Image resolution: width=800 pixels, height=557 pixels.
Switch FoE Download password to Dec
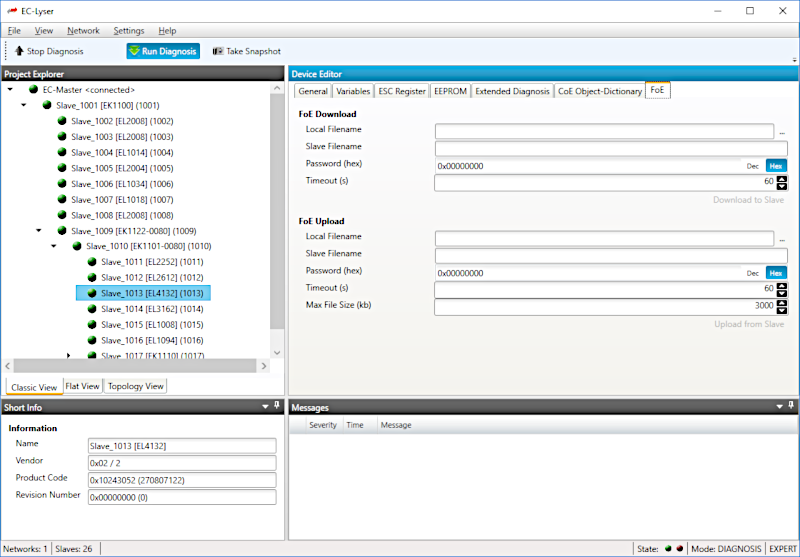coord(753,166)
